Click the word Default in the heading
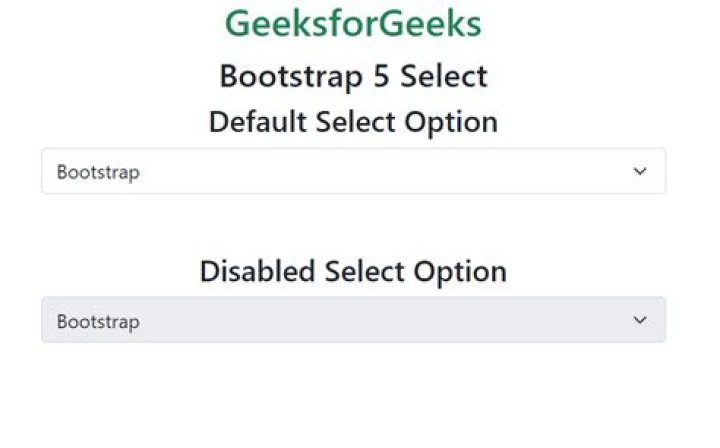Viewport: 720px width, 448px height. (x=258, y=122)
